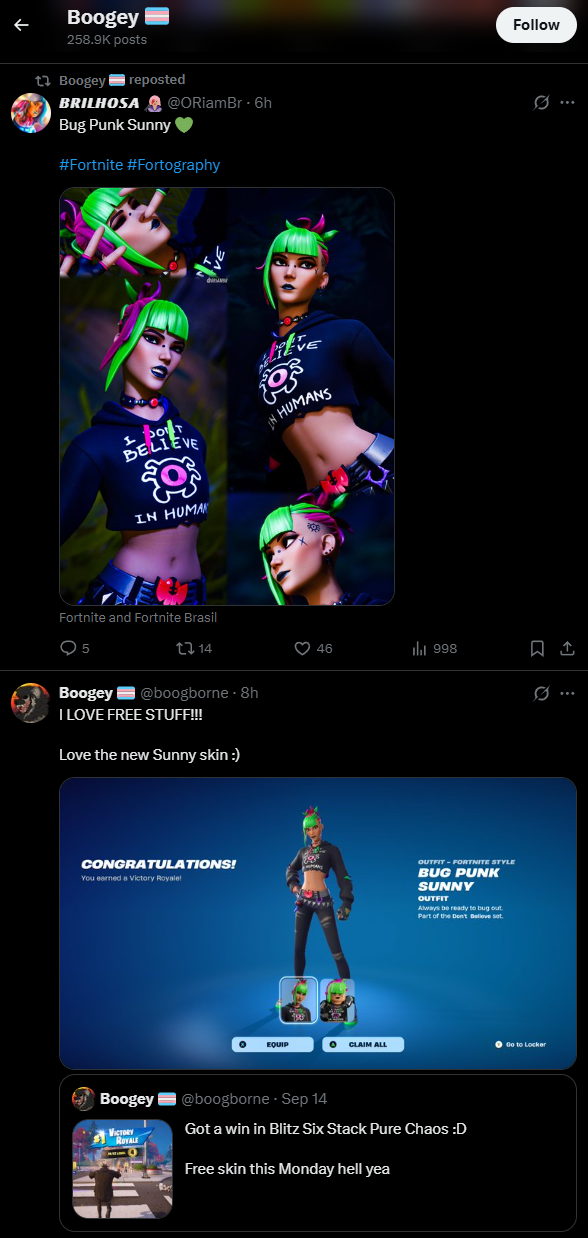Open Grok icon on Boogey's post
The height and width of the screenshot is (1238, 588).
pyautogui.click(x=542, y=693)
